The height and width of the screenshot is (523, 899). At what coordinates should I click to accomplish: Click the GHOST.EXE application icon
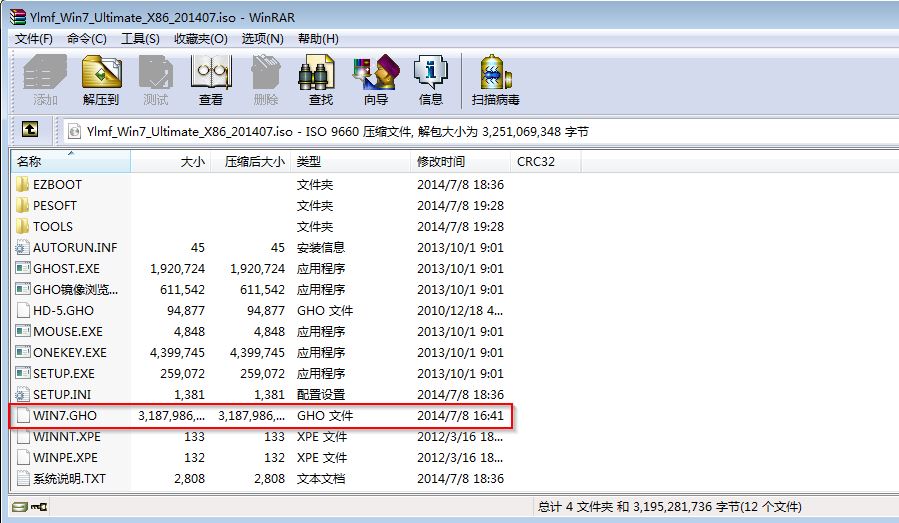point(23,268)
